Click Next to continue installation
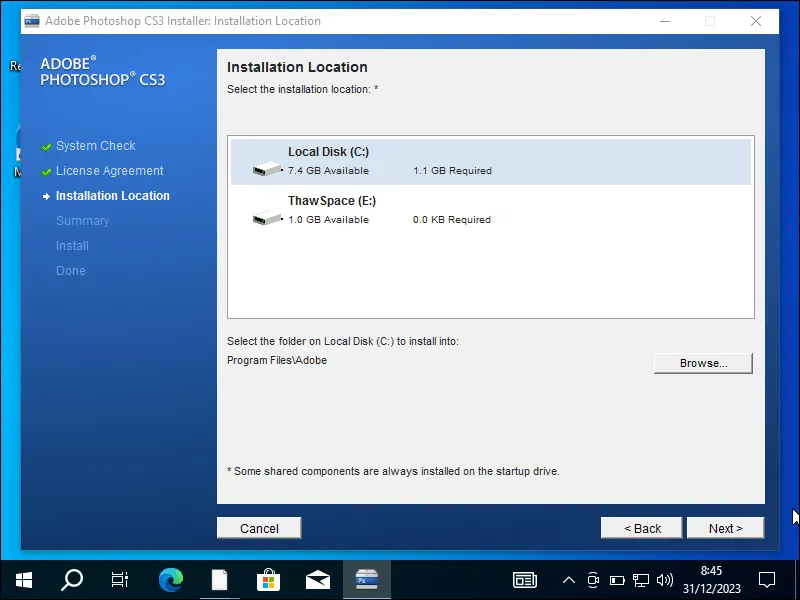This screenshot has width=800, height=600. [x=725, y=528]
